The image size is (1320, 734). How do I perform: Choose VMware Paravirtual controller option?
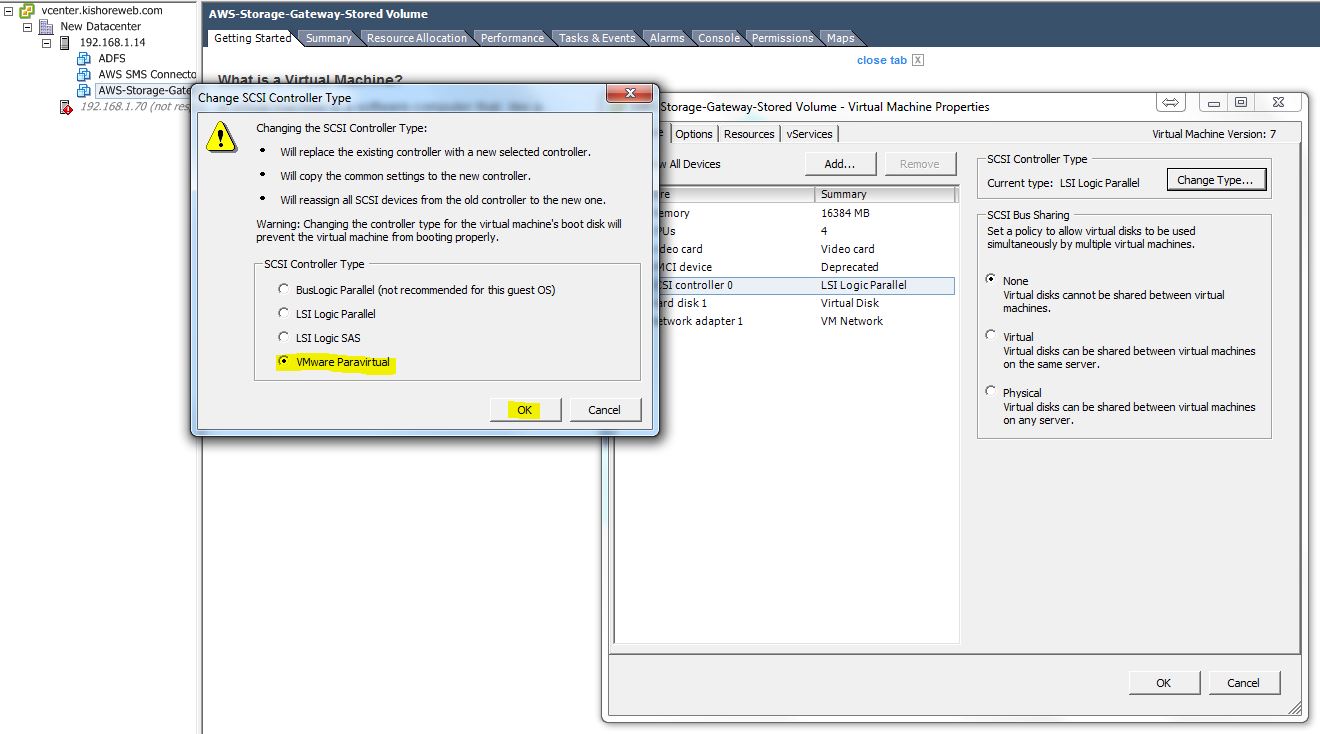pos(284,362)
